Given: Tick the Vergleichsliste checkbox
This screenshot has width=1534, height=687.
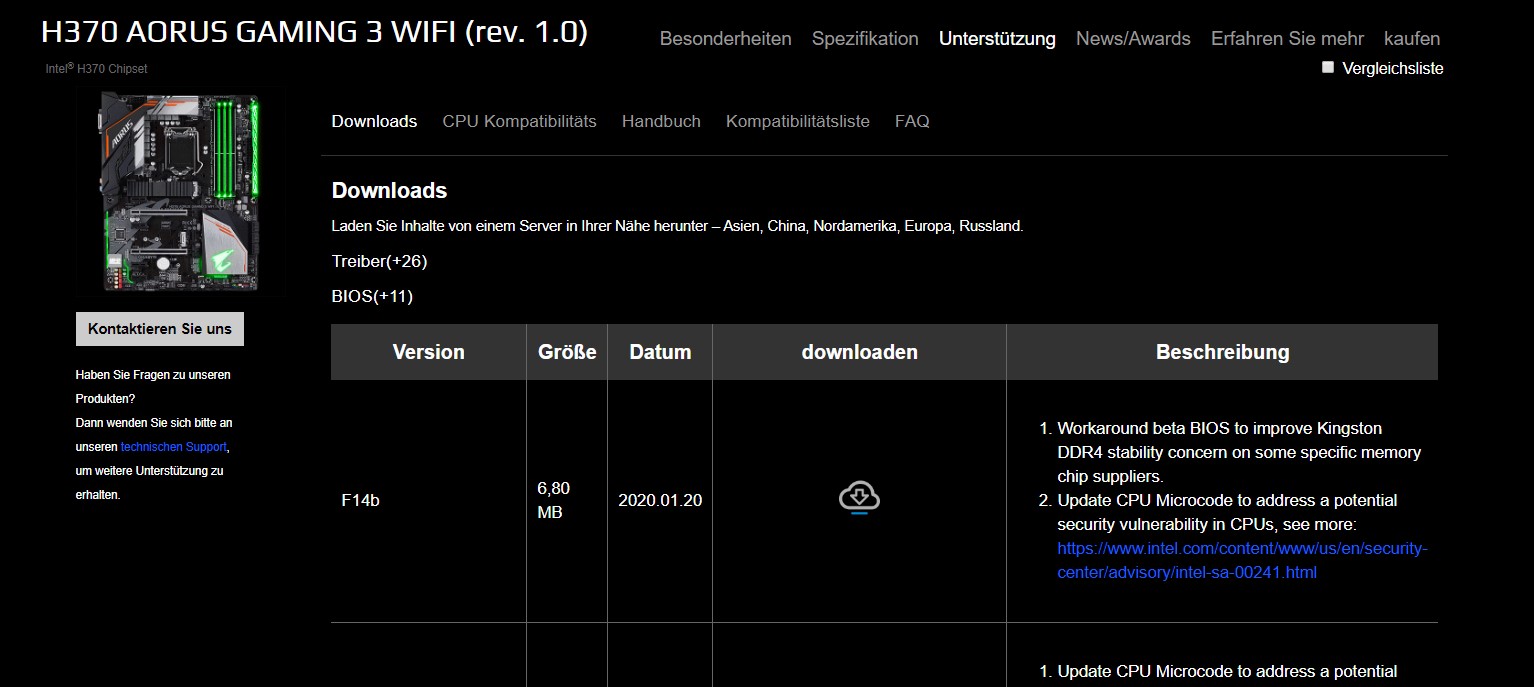Looking at the screenshot, I should (1328, 68).
